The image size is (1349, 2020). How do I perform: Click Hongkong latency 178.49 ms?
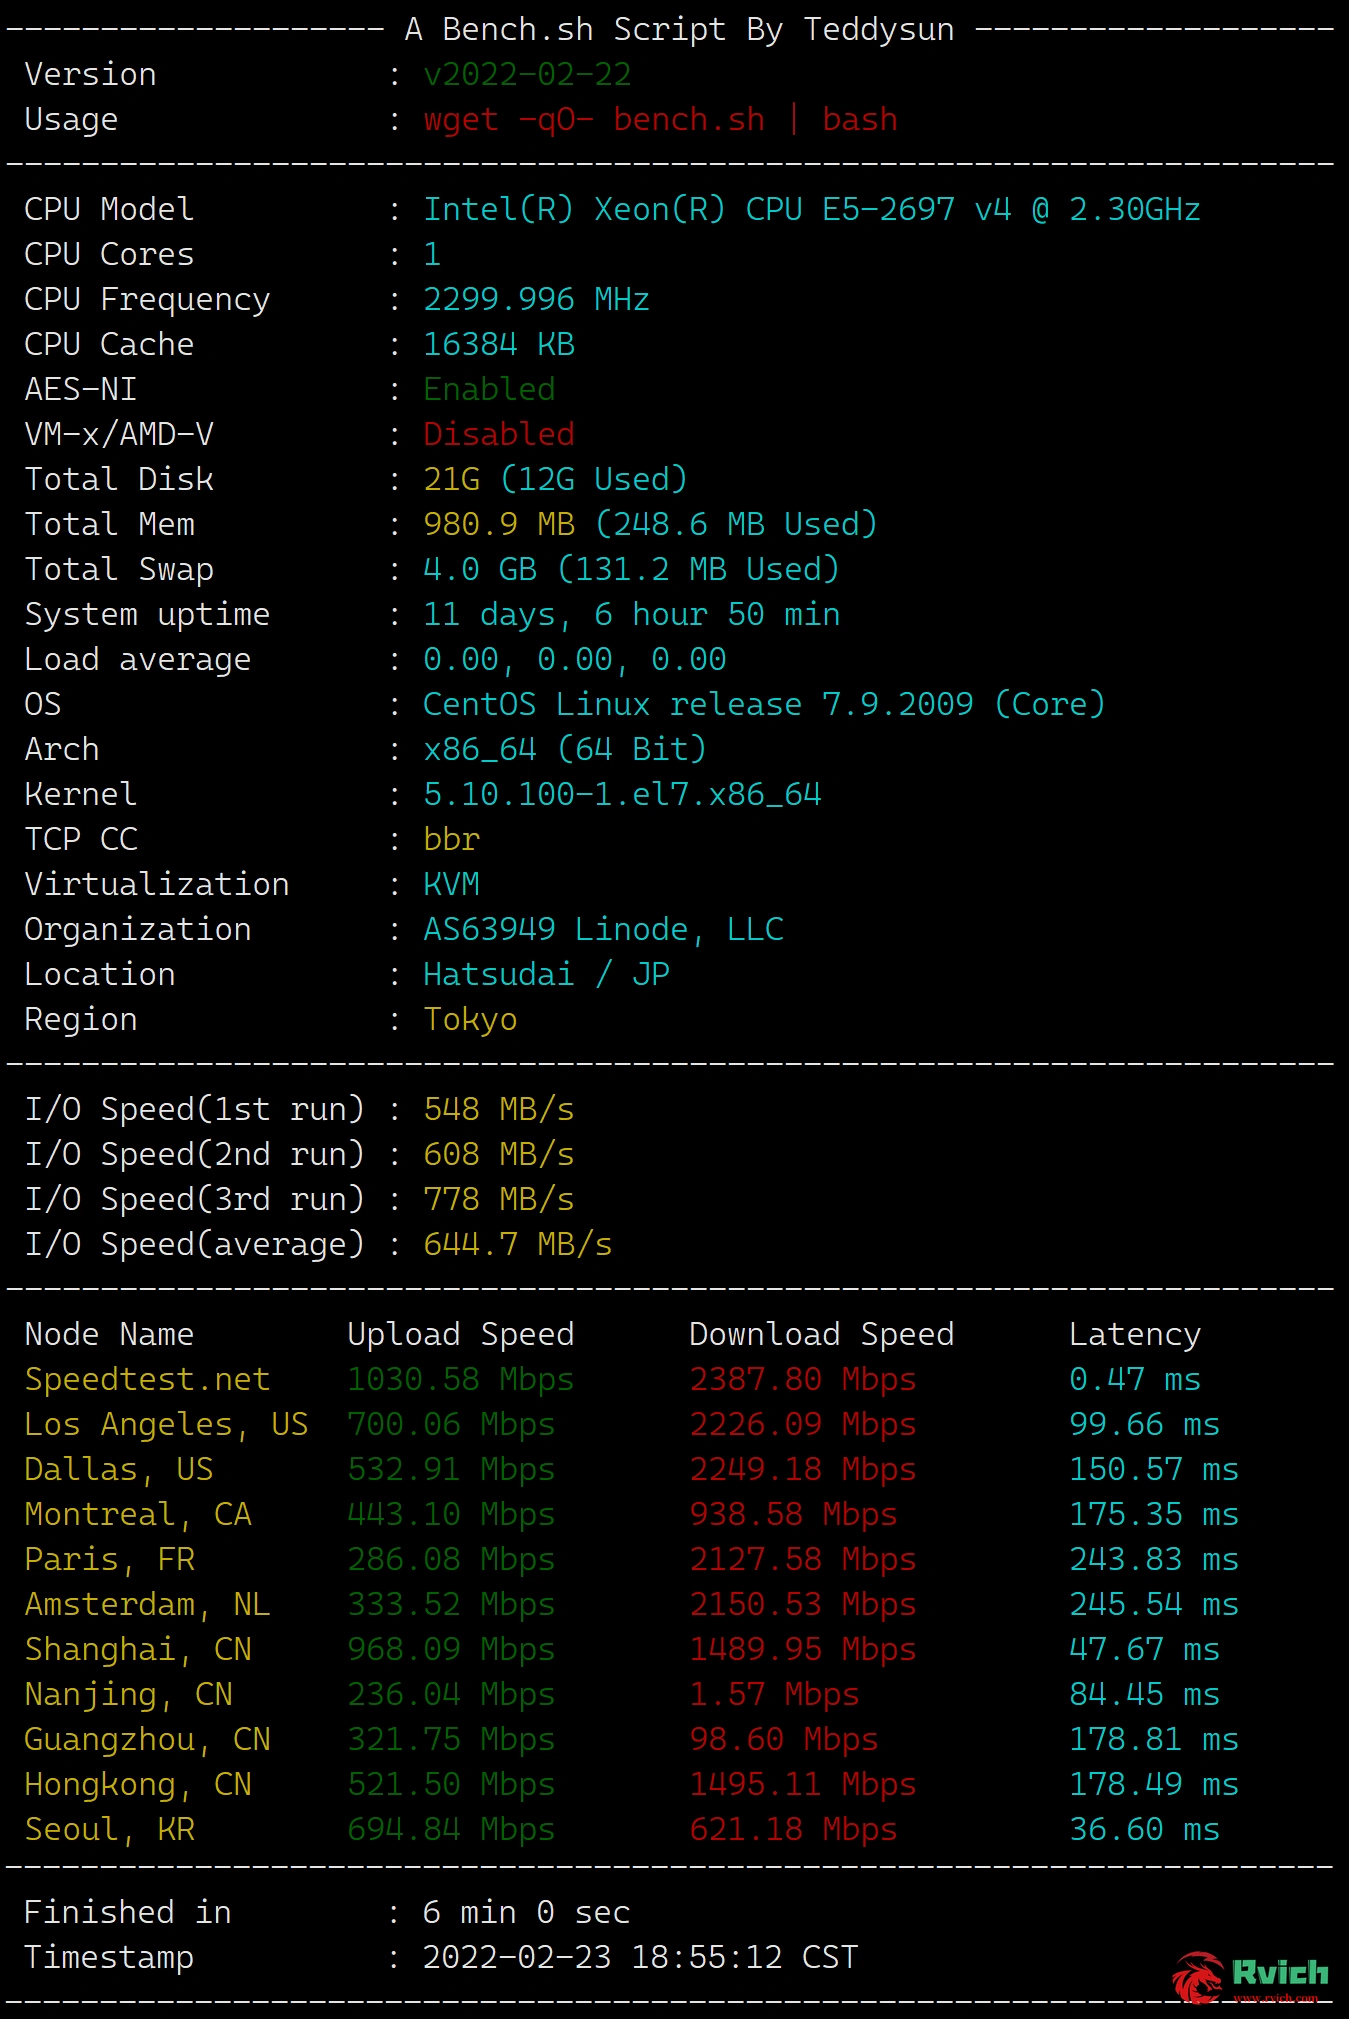click(x=1154, y=1784)
